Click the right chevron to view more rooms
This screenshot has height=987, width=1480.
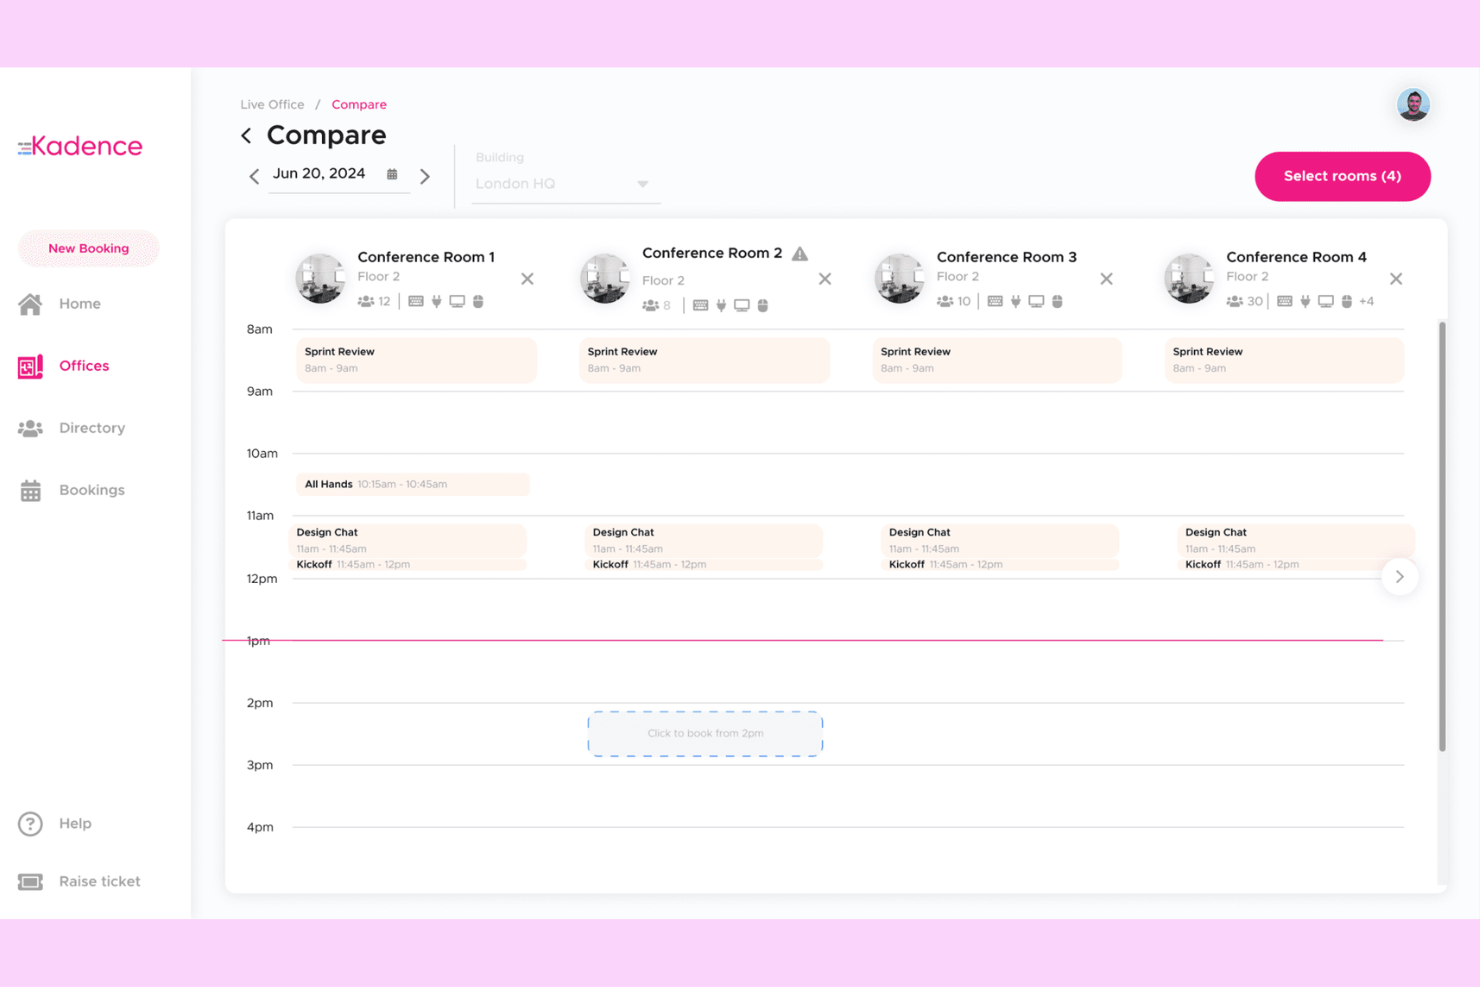[1399, 577]
